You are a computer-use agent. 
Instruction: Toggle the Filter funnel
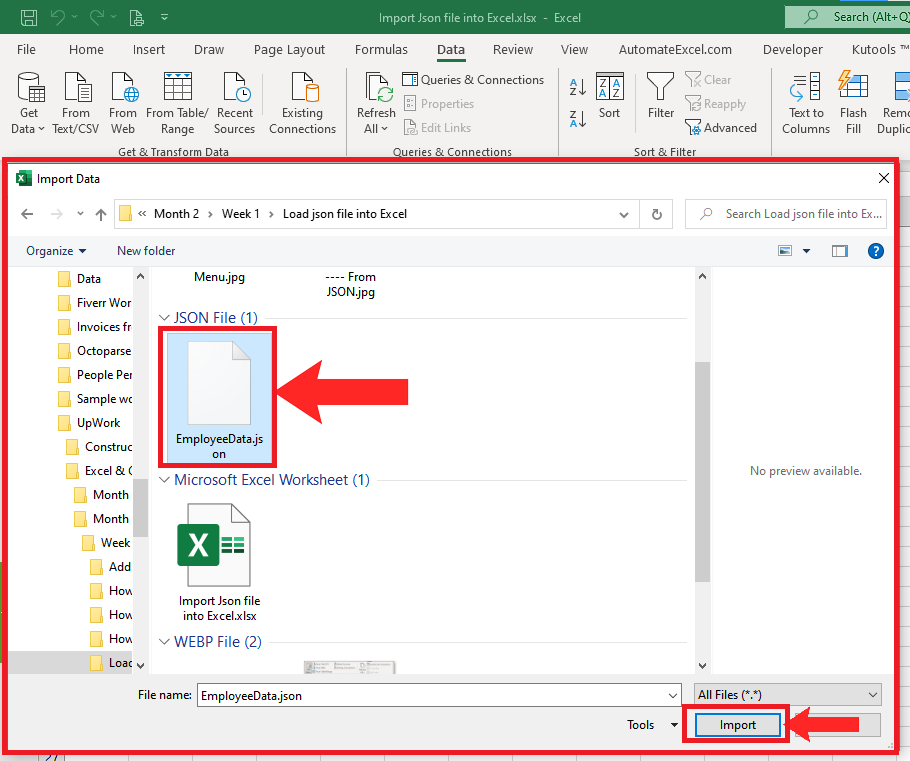pyautogui.click(x=660, y=96)
